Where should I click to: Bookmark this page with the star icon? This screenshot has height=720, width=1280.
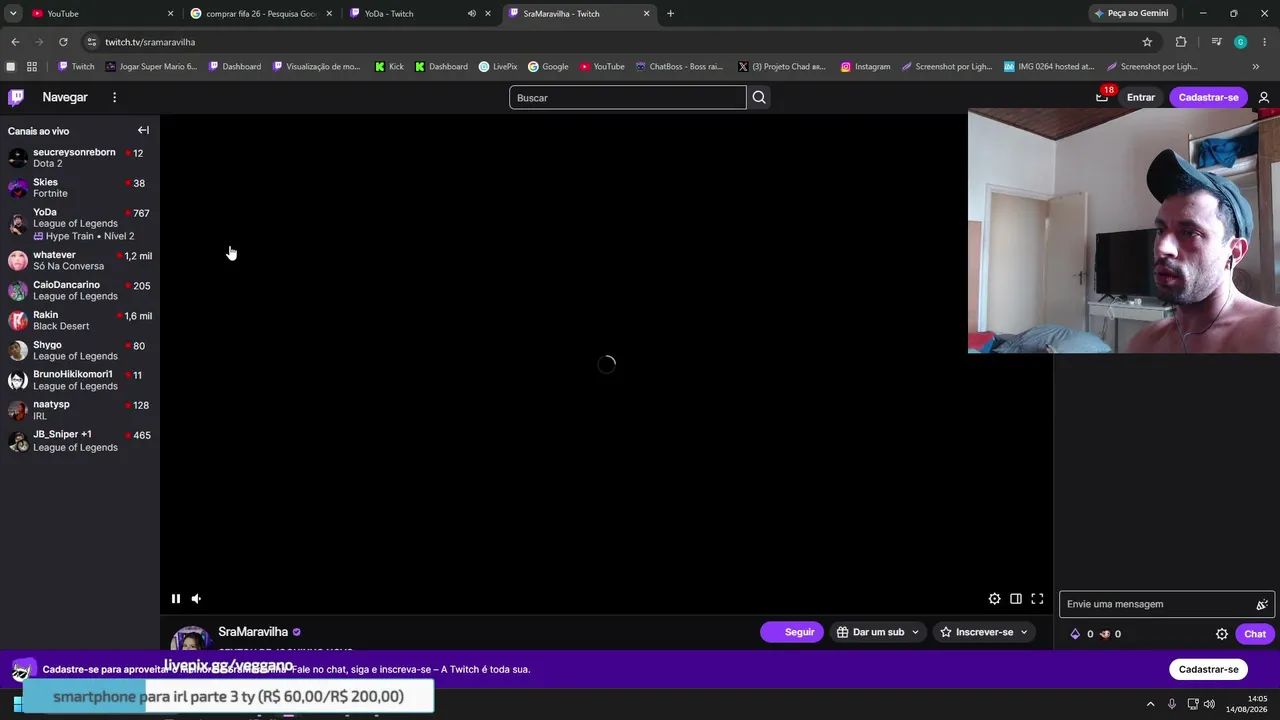click(x=1147, y=42)
